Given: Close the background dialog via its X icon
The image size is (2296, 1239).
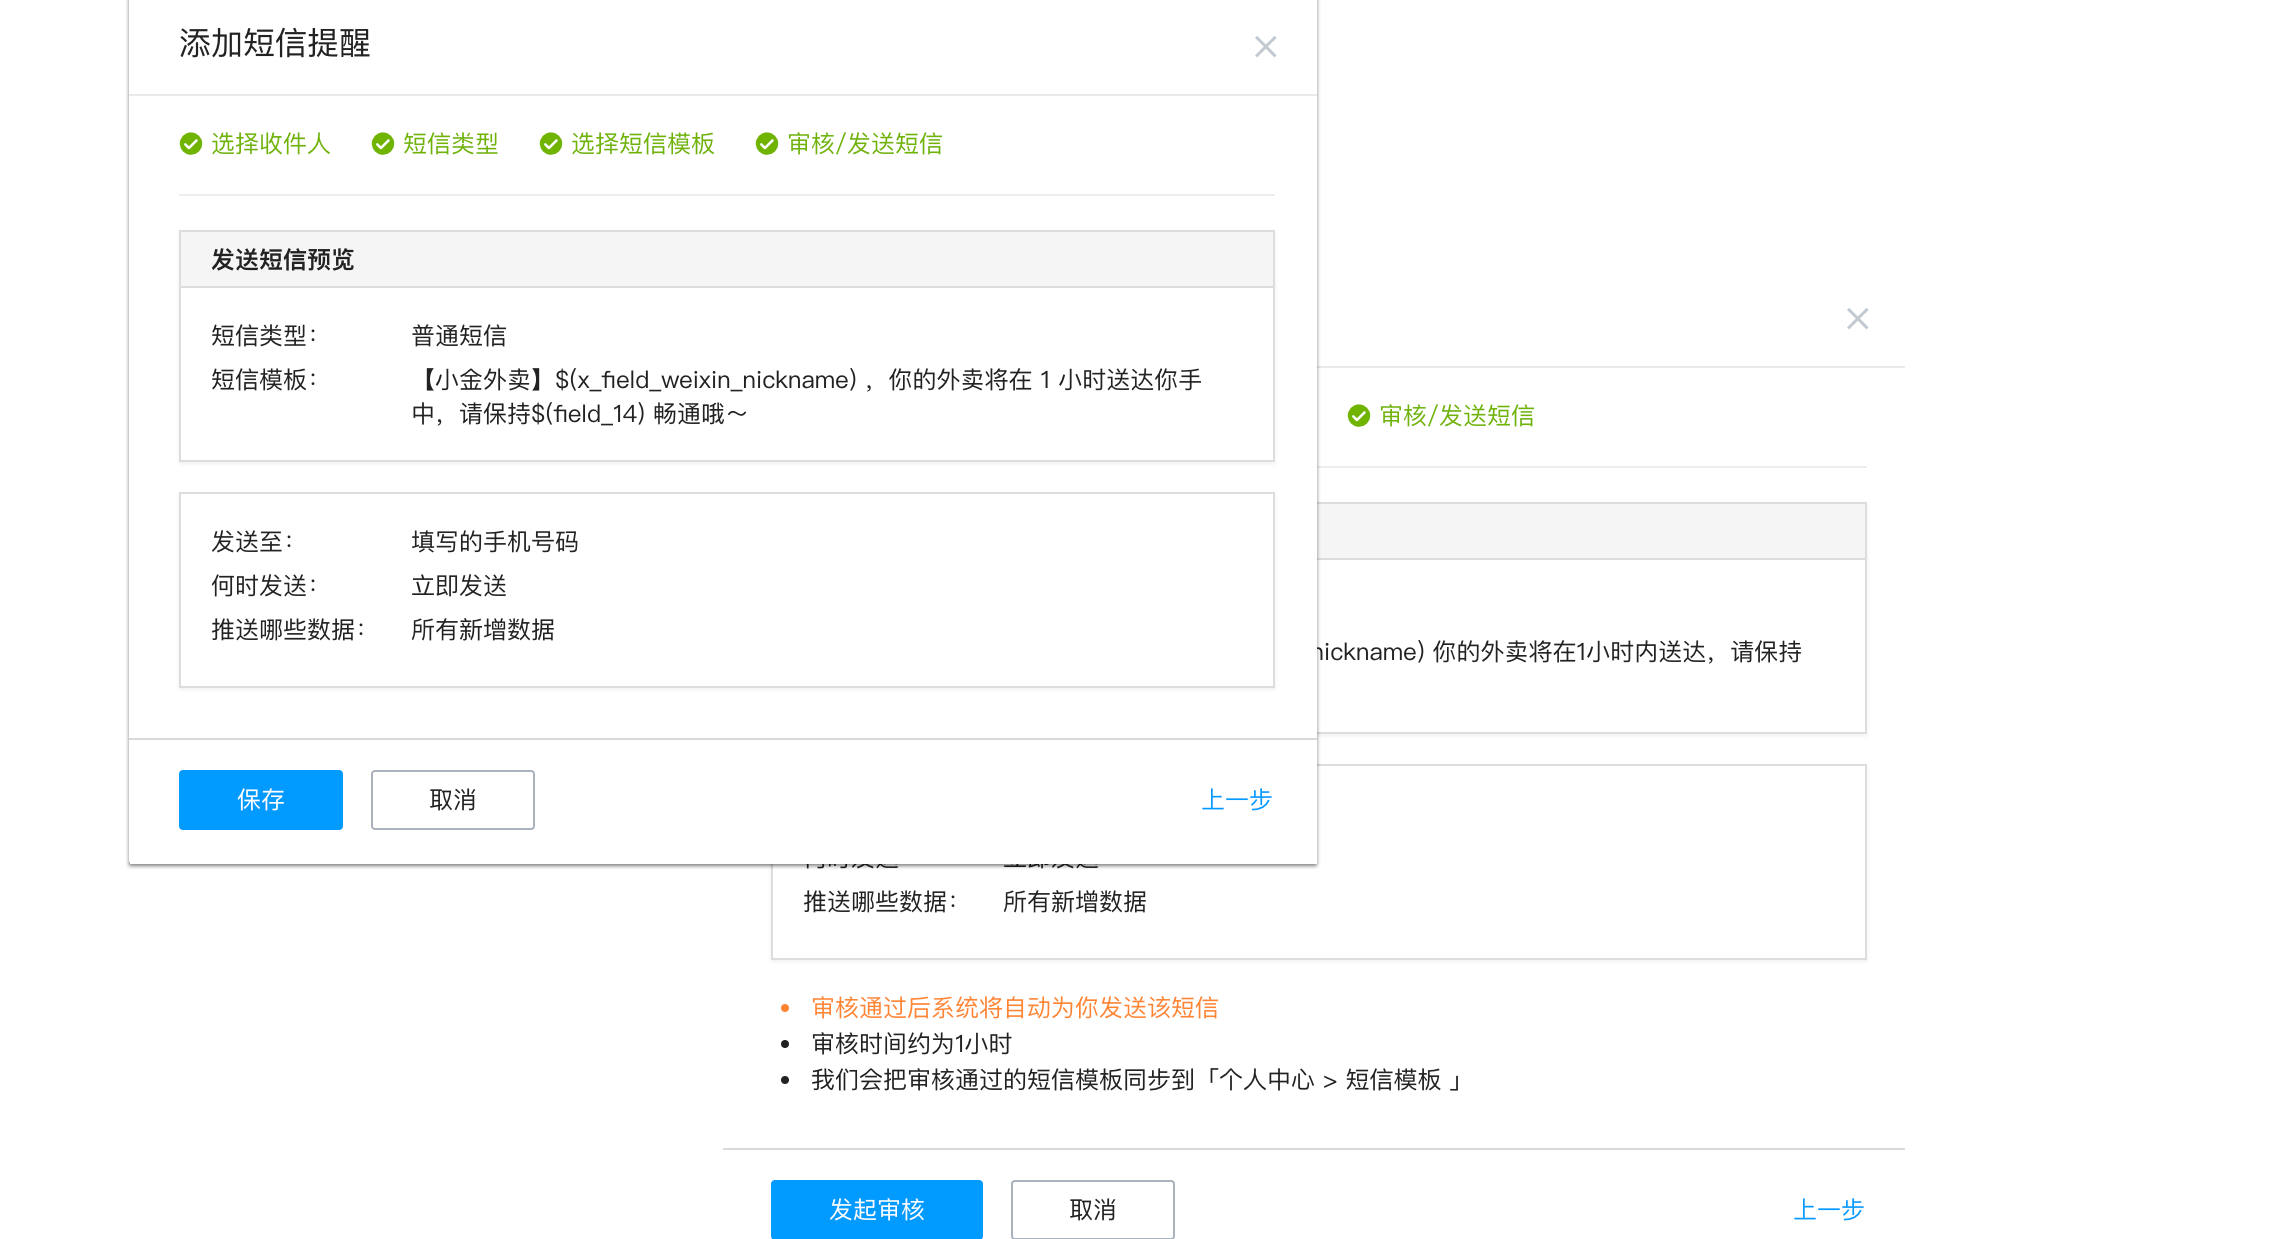Looking at the screenshot, I should pos(1857,319).
